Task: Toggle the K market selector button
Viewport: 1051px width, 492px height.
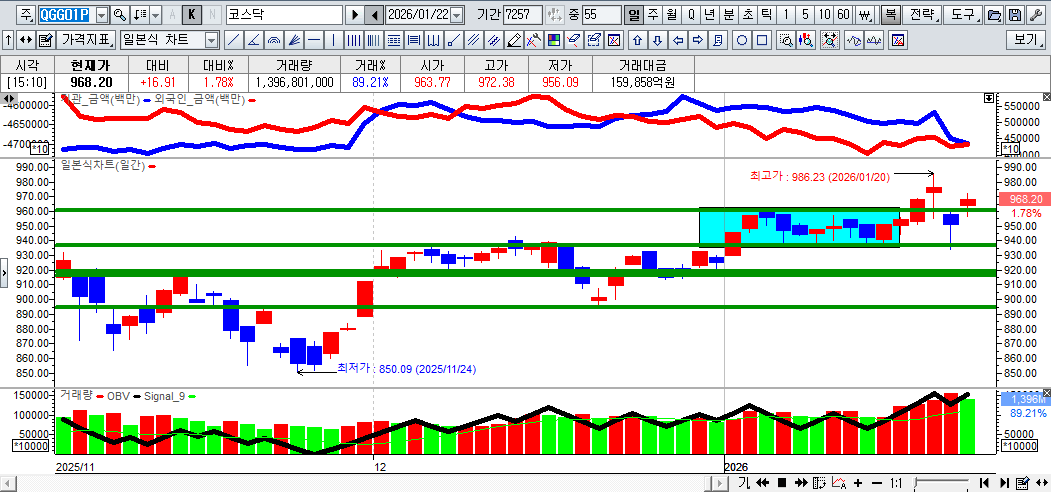Action: (192, 15)
